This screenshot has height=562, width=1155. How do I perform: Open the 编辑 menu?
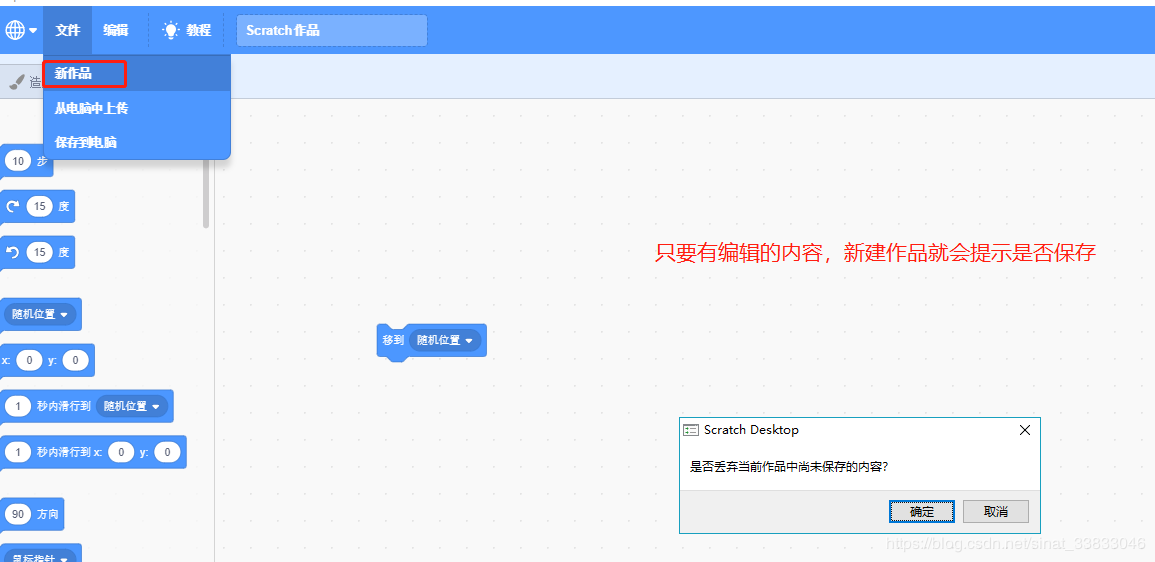coord(116,30)
